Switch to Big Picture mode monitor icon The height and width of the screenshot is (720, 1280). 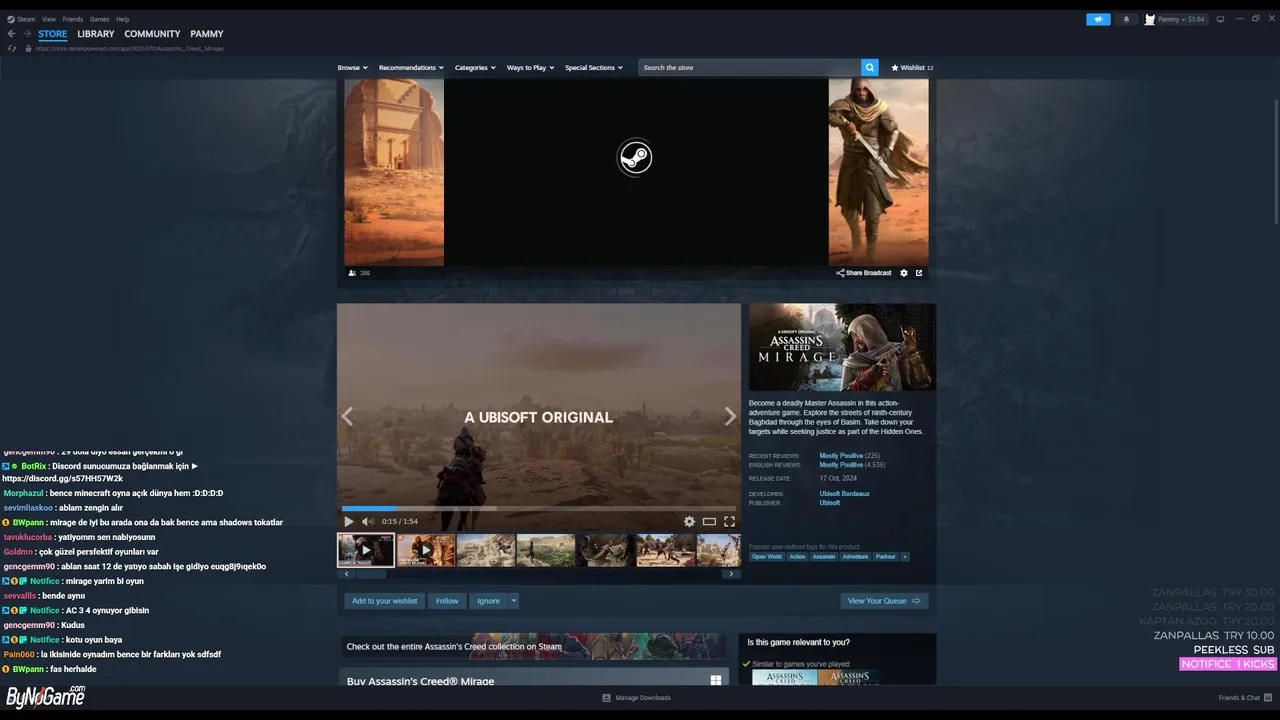(1220, 19)
